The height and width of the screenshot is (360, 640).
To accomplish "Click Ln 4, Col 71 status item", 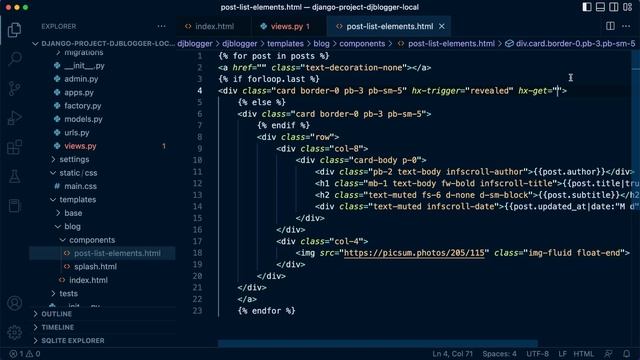I will click(452, 353).
